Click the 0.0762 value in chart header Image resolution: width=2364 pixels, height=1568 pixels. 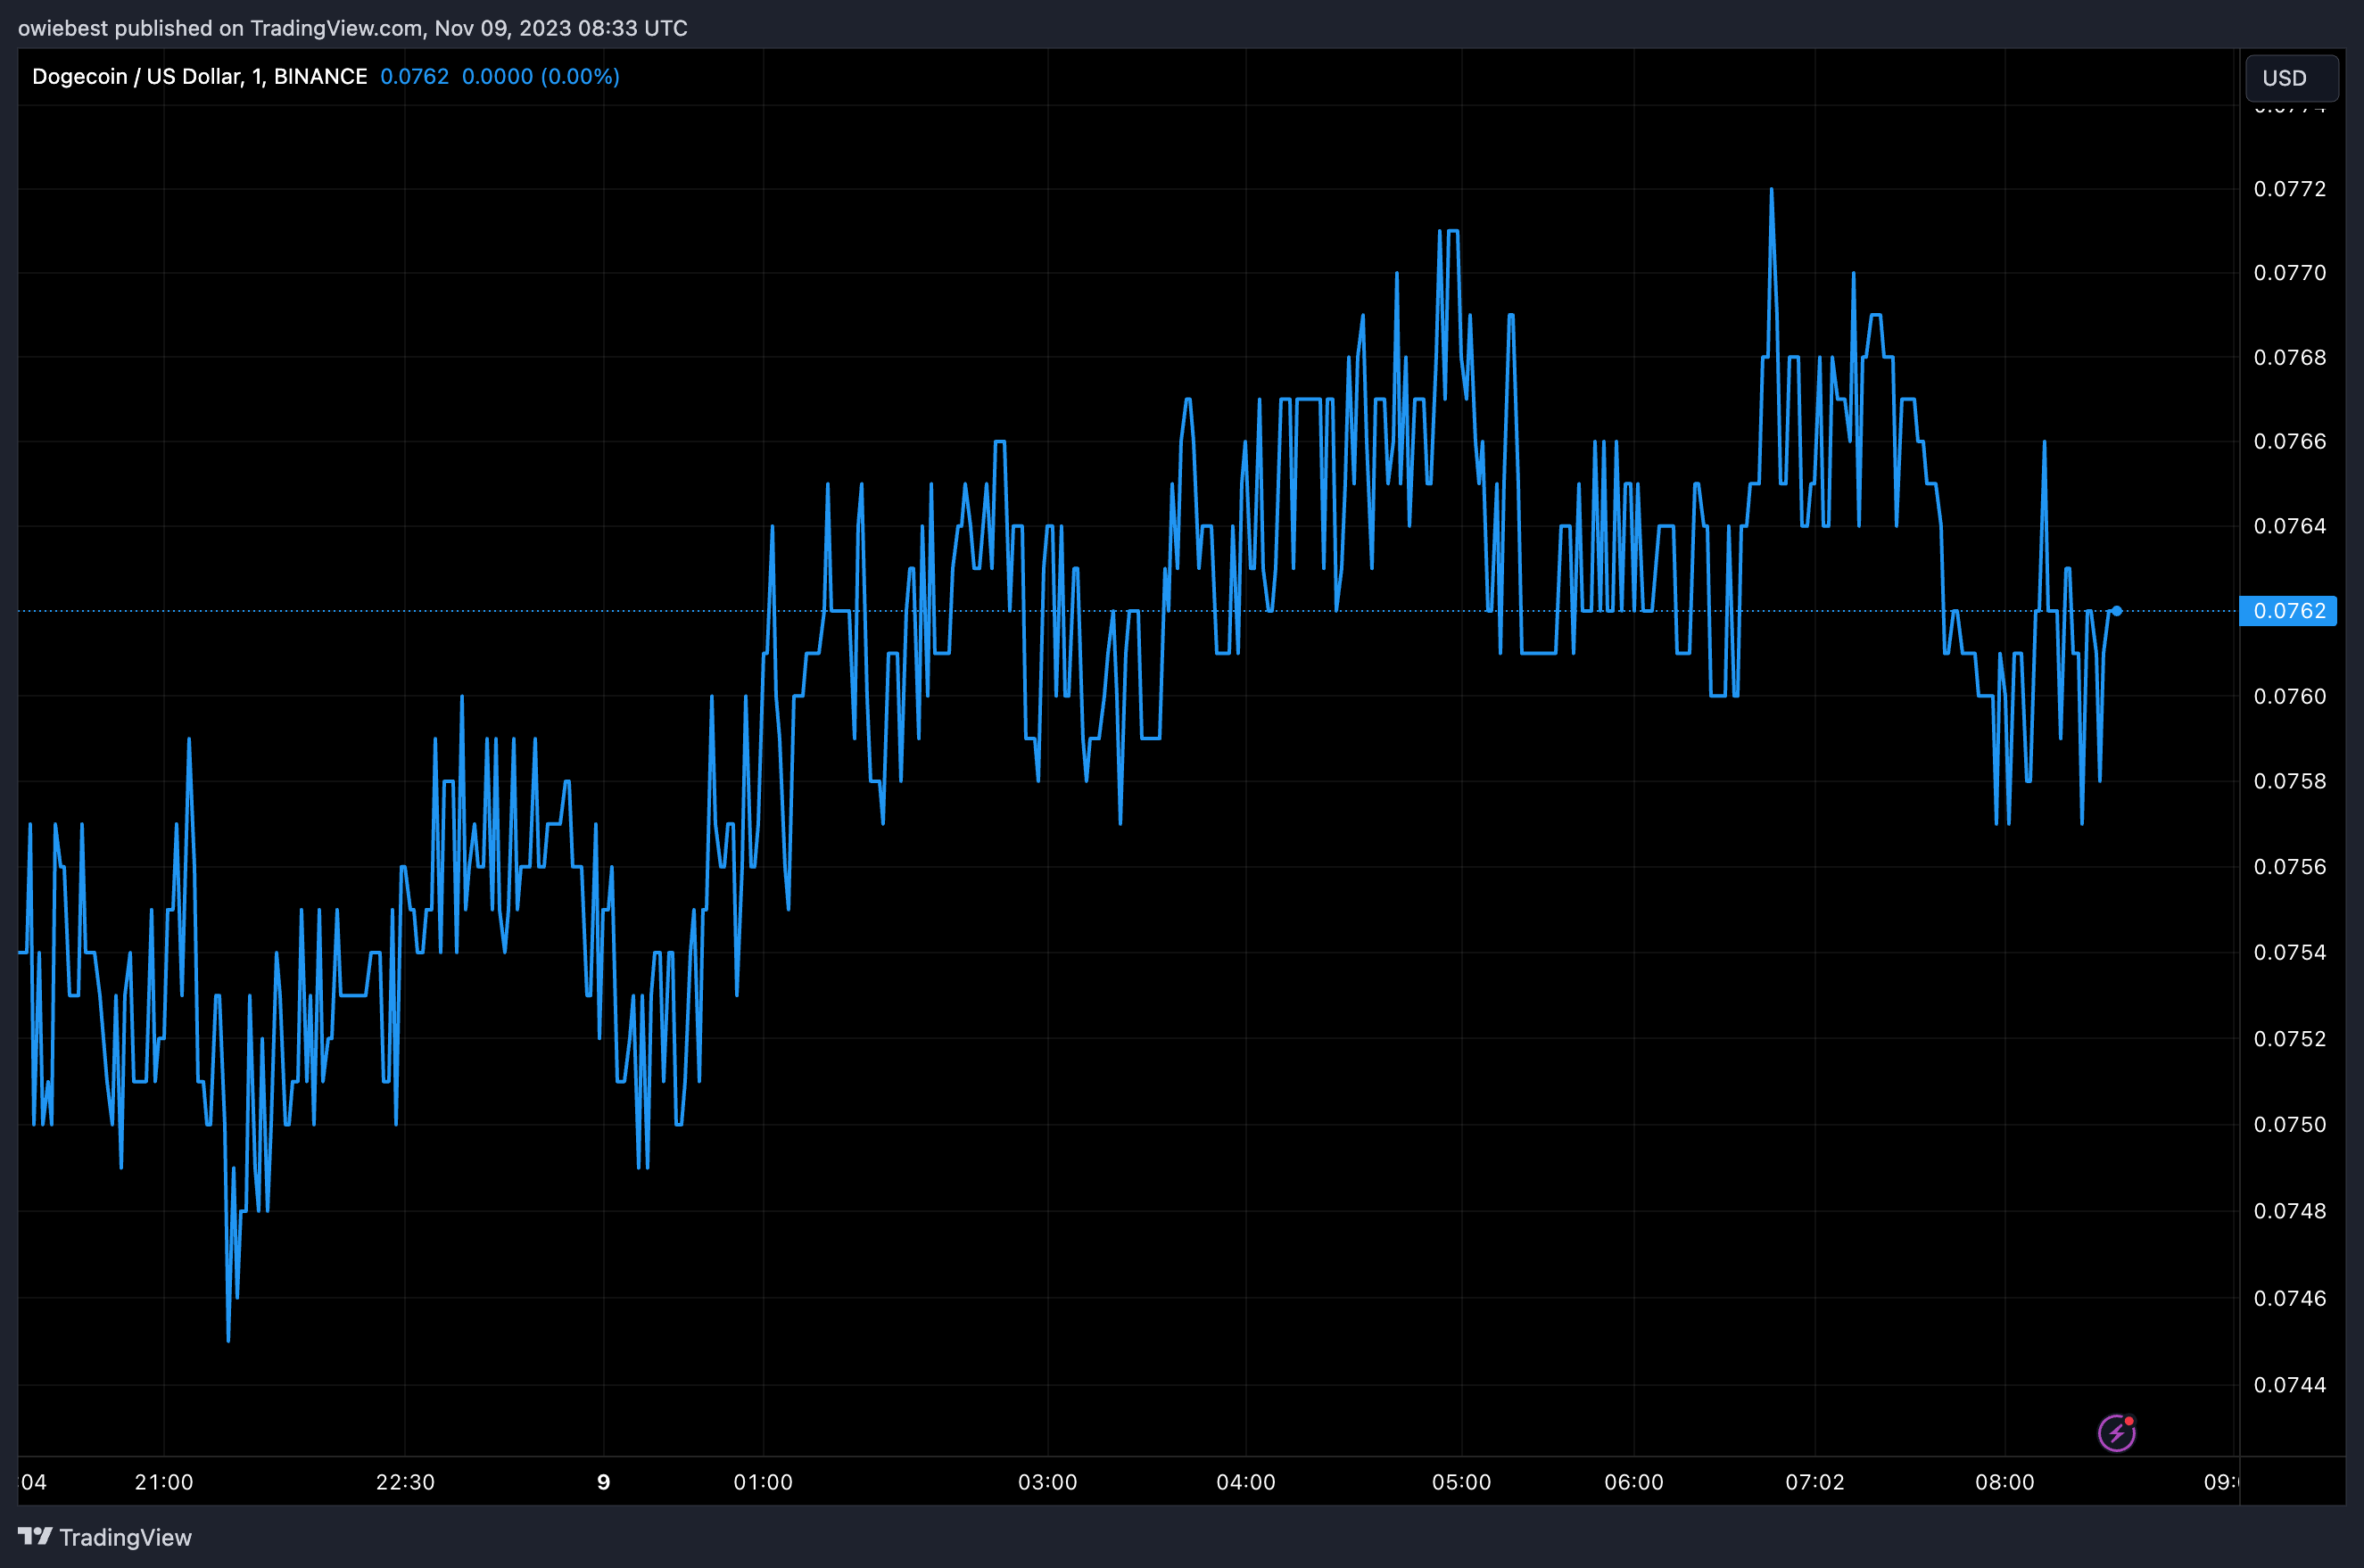[415, 77]
